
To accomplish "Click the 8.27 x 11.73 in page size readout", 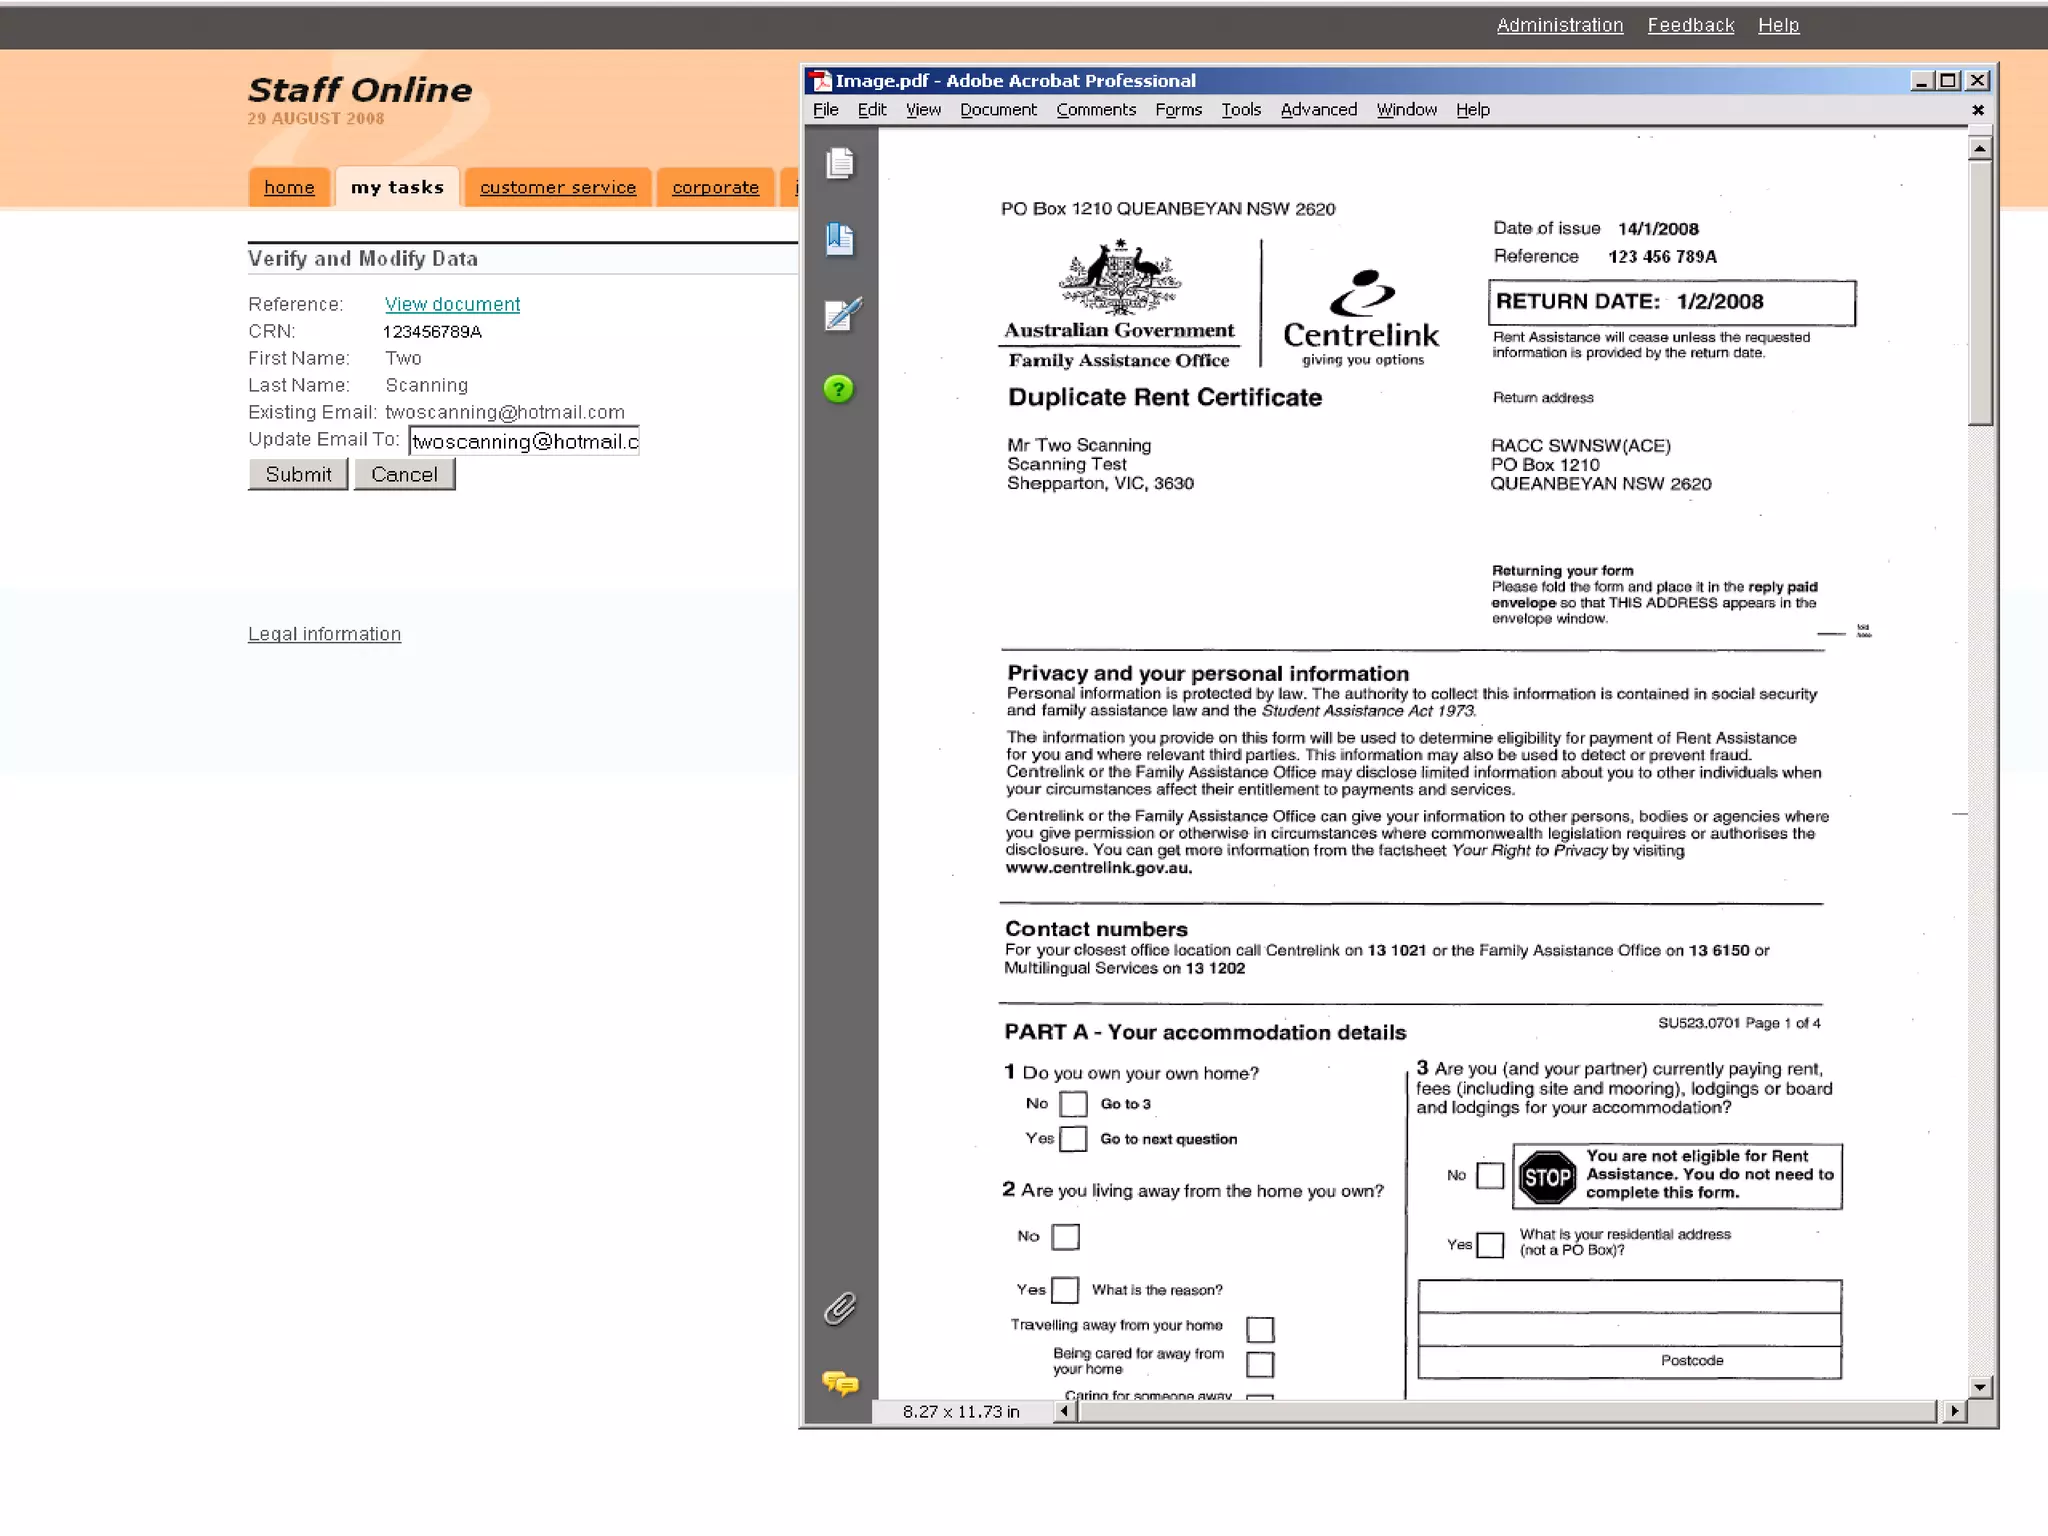I will click(x=961, y=1411).
